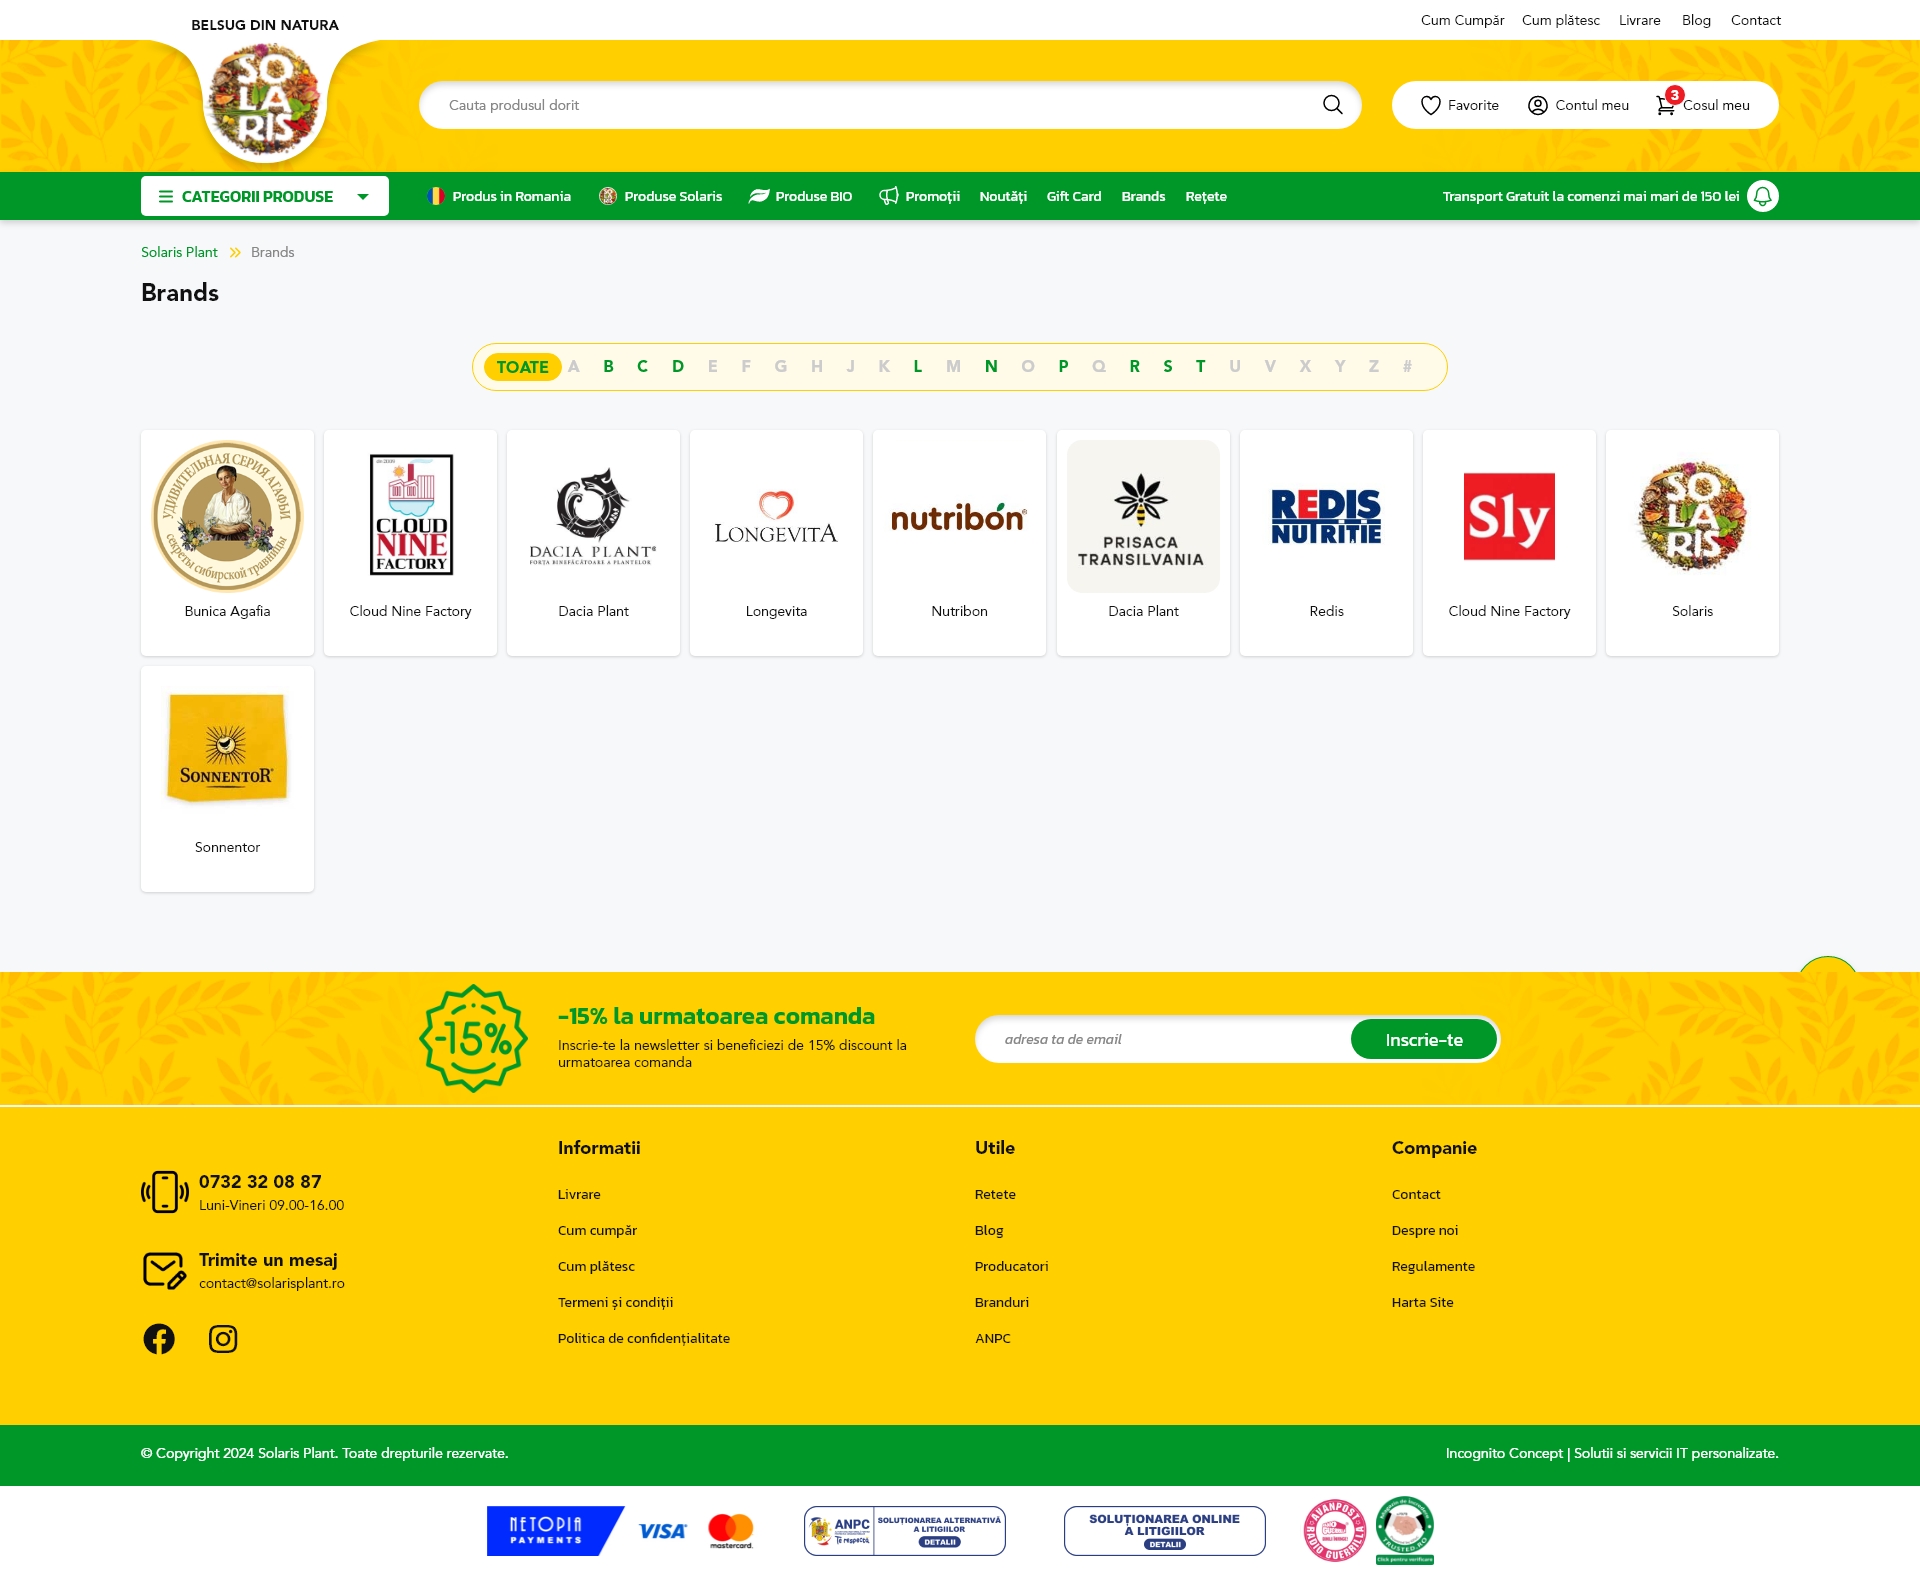Click the Contul meu account icon

1538,105
